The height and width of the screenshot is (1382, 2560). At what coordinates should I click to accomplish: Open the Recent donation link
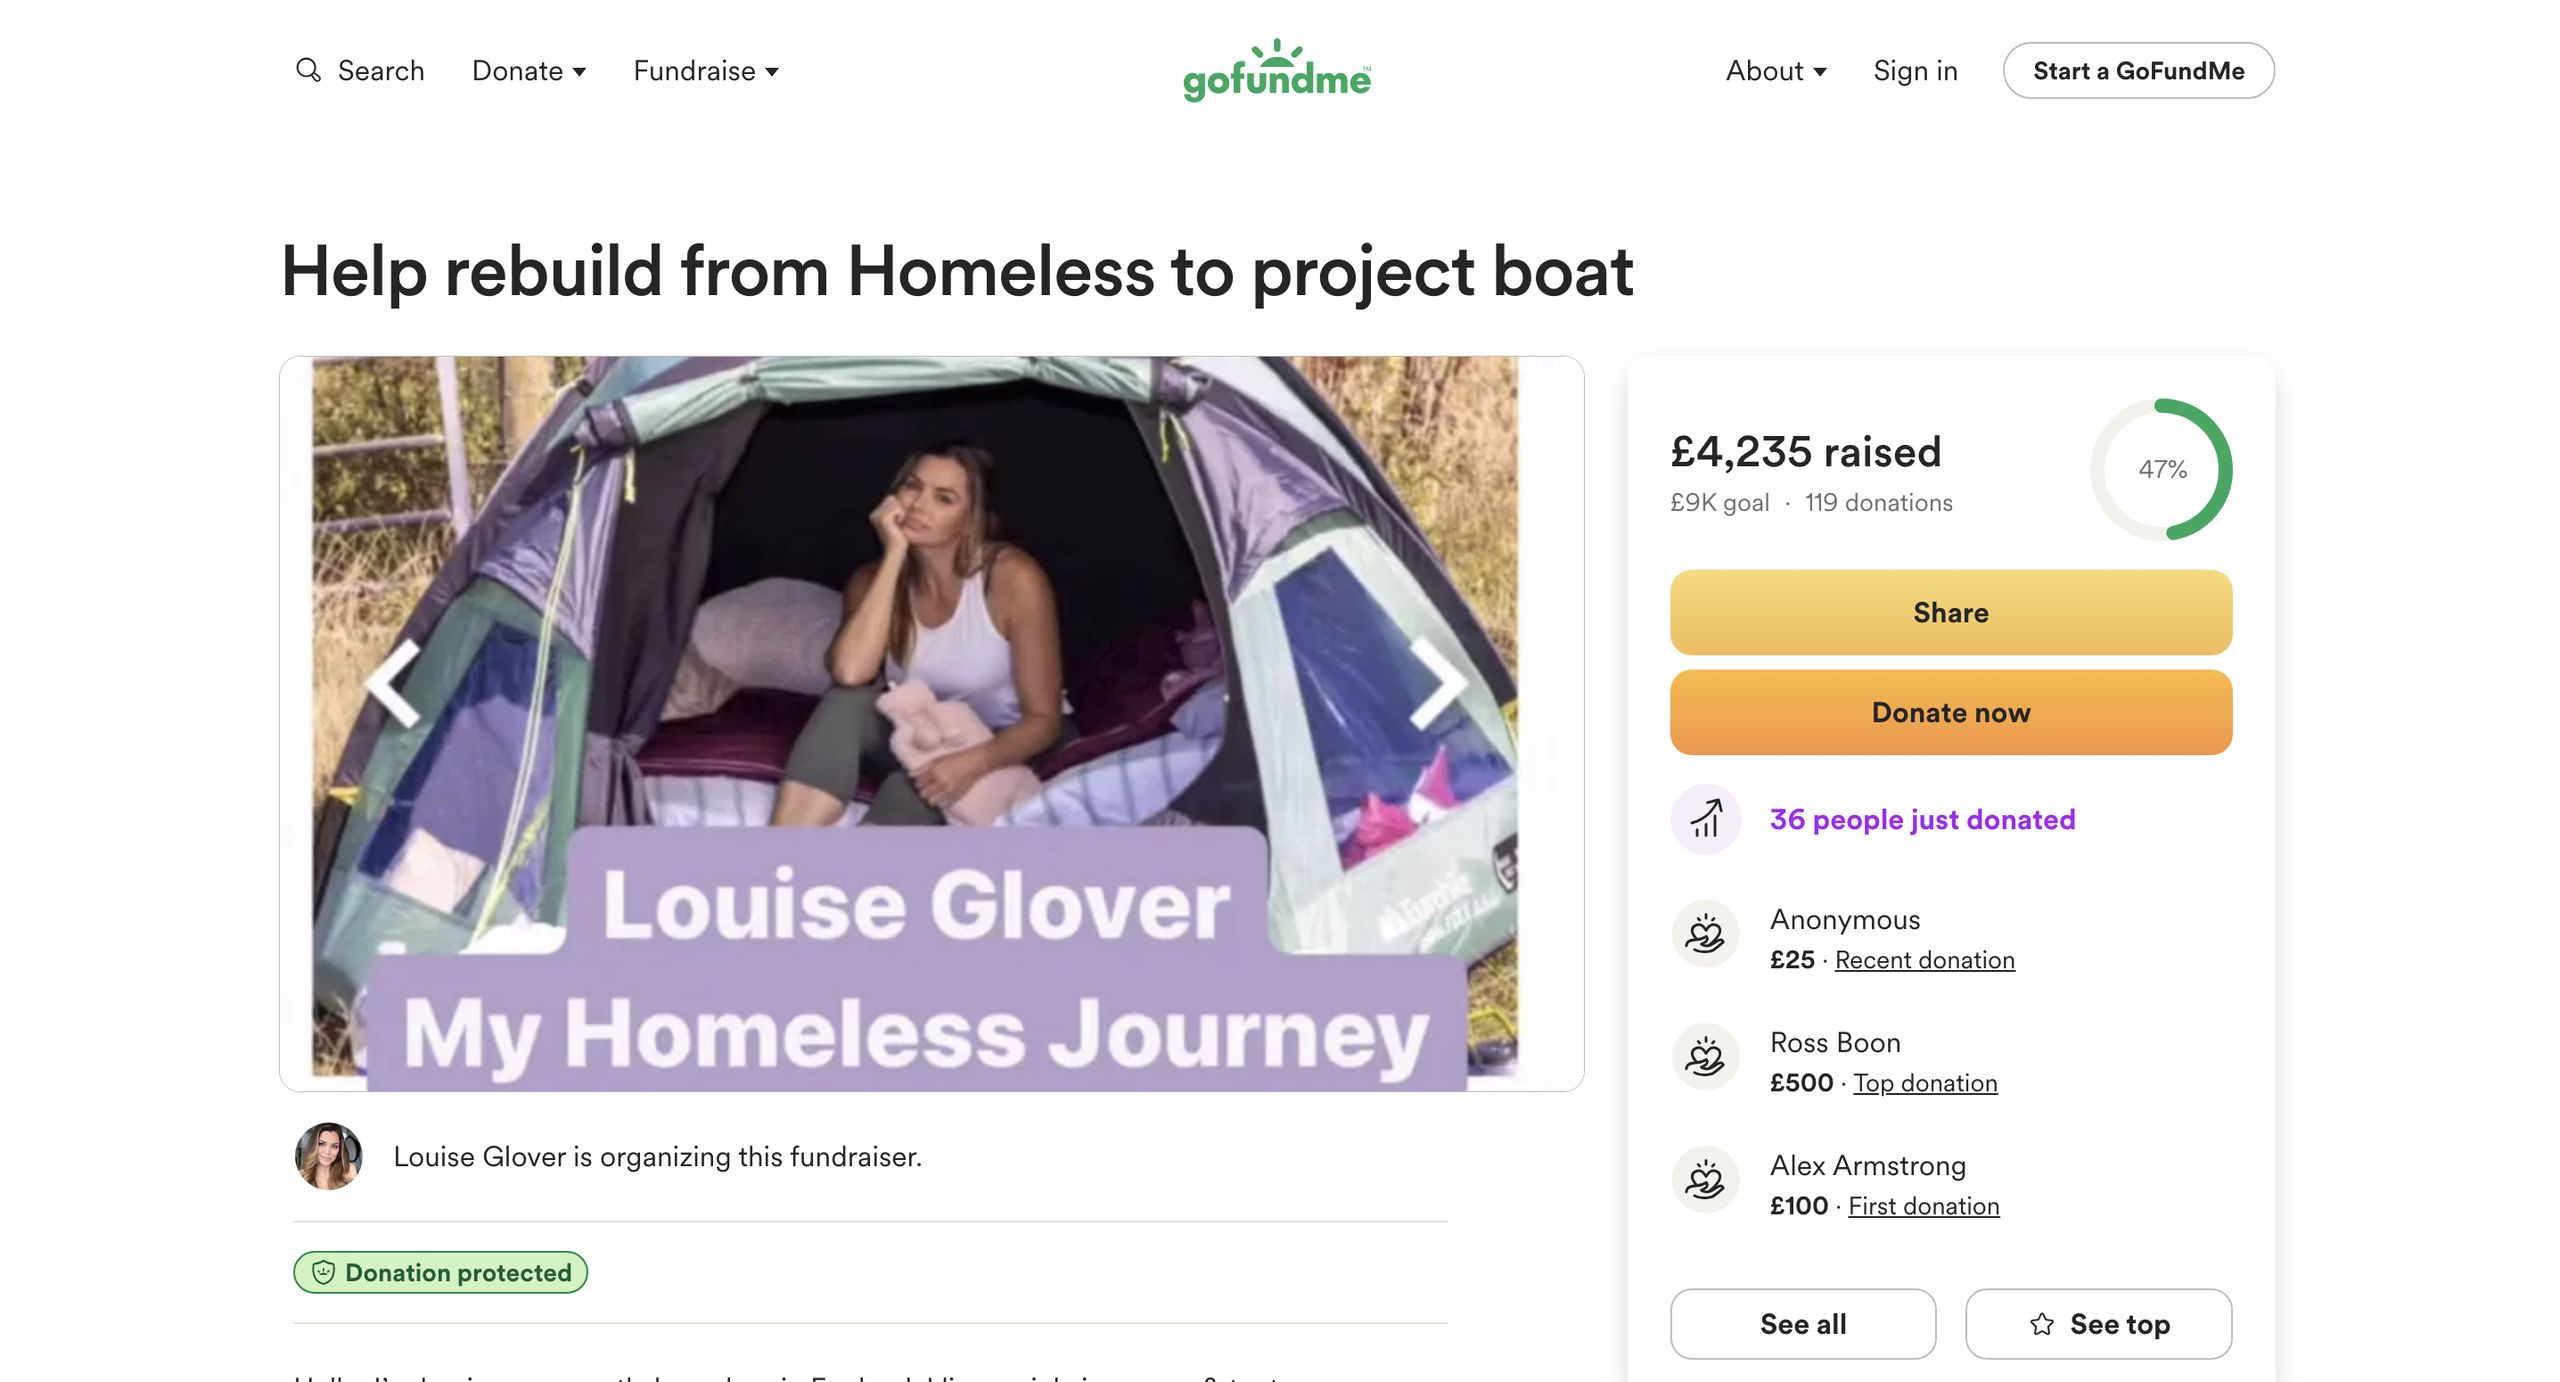click(x=1924, y=960)
